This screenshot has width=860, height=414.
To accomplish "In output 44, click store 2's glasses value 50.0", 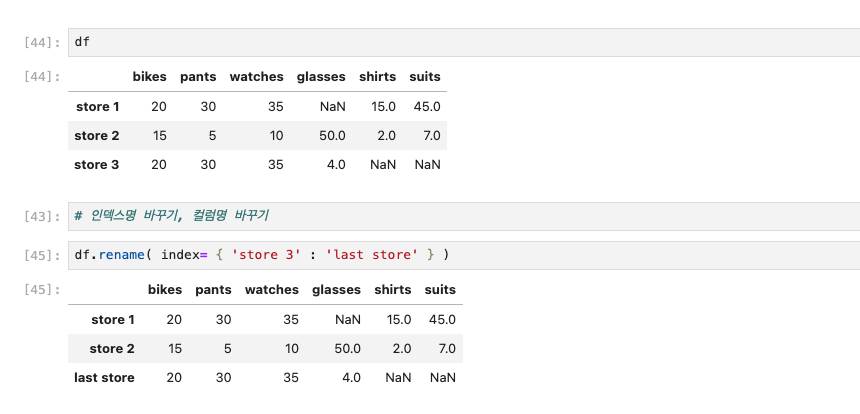I will 332,135.
